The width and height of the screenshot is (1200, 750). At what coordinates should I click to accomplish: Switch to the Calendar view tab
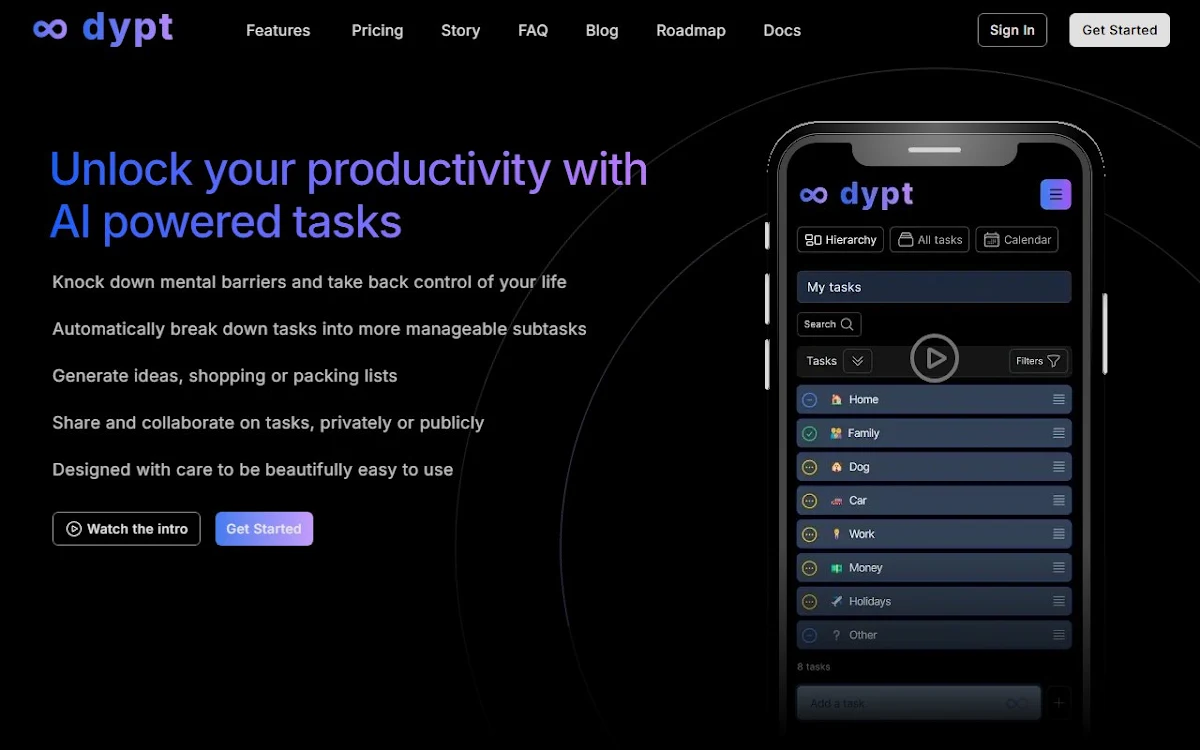click(1017, 240)
